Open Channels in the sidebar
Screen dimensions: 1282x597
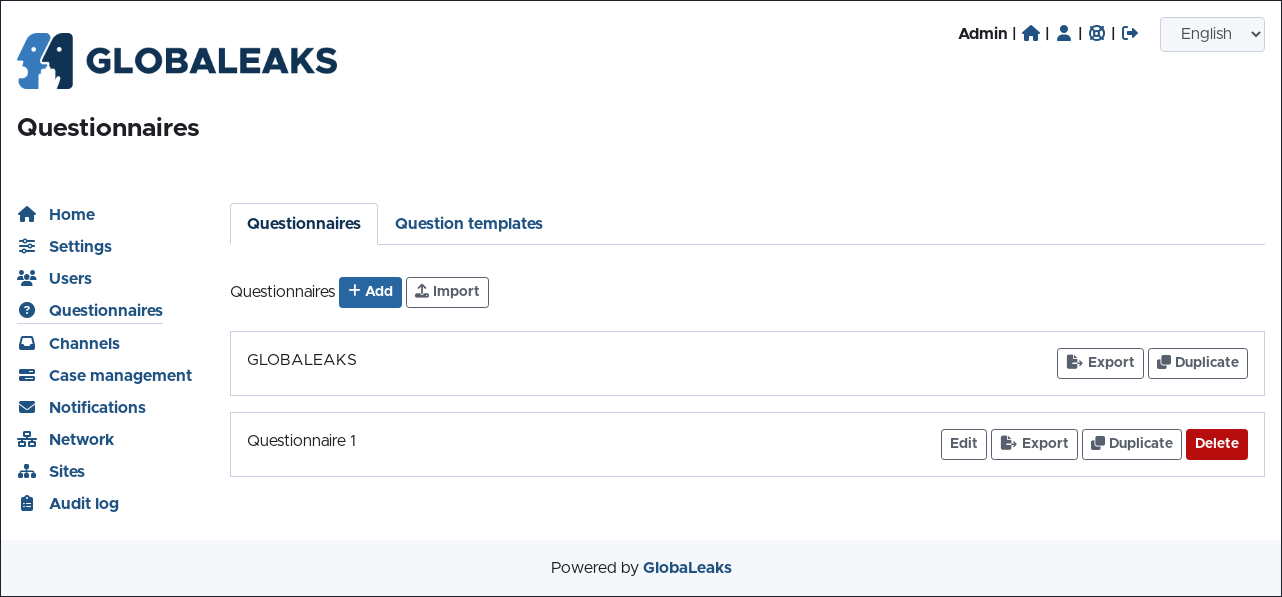click(84, 343)
